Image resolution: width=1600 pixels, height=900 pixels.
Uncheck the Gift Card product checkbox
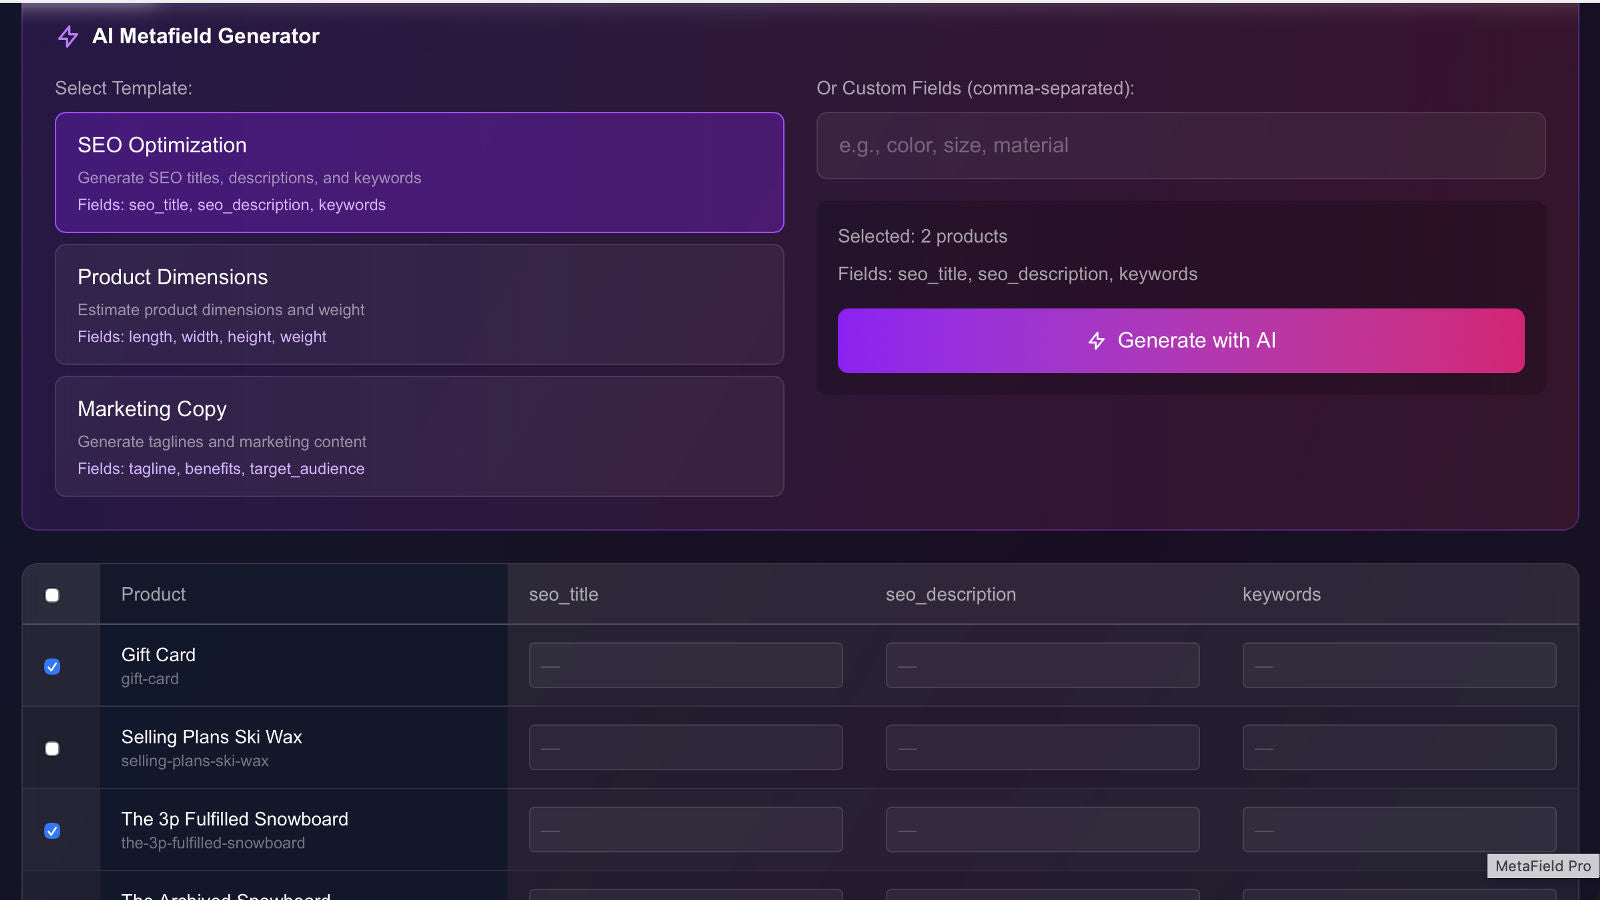coord(52,666)
